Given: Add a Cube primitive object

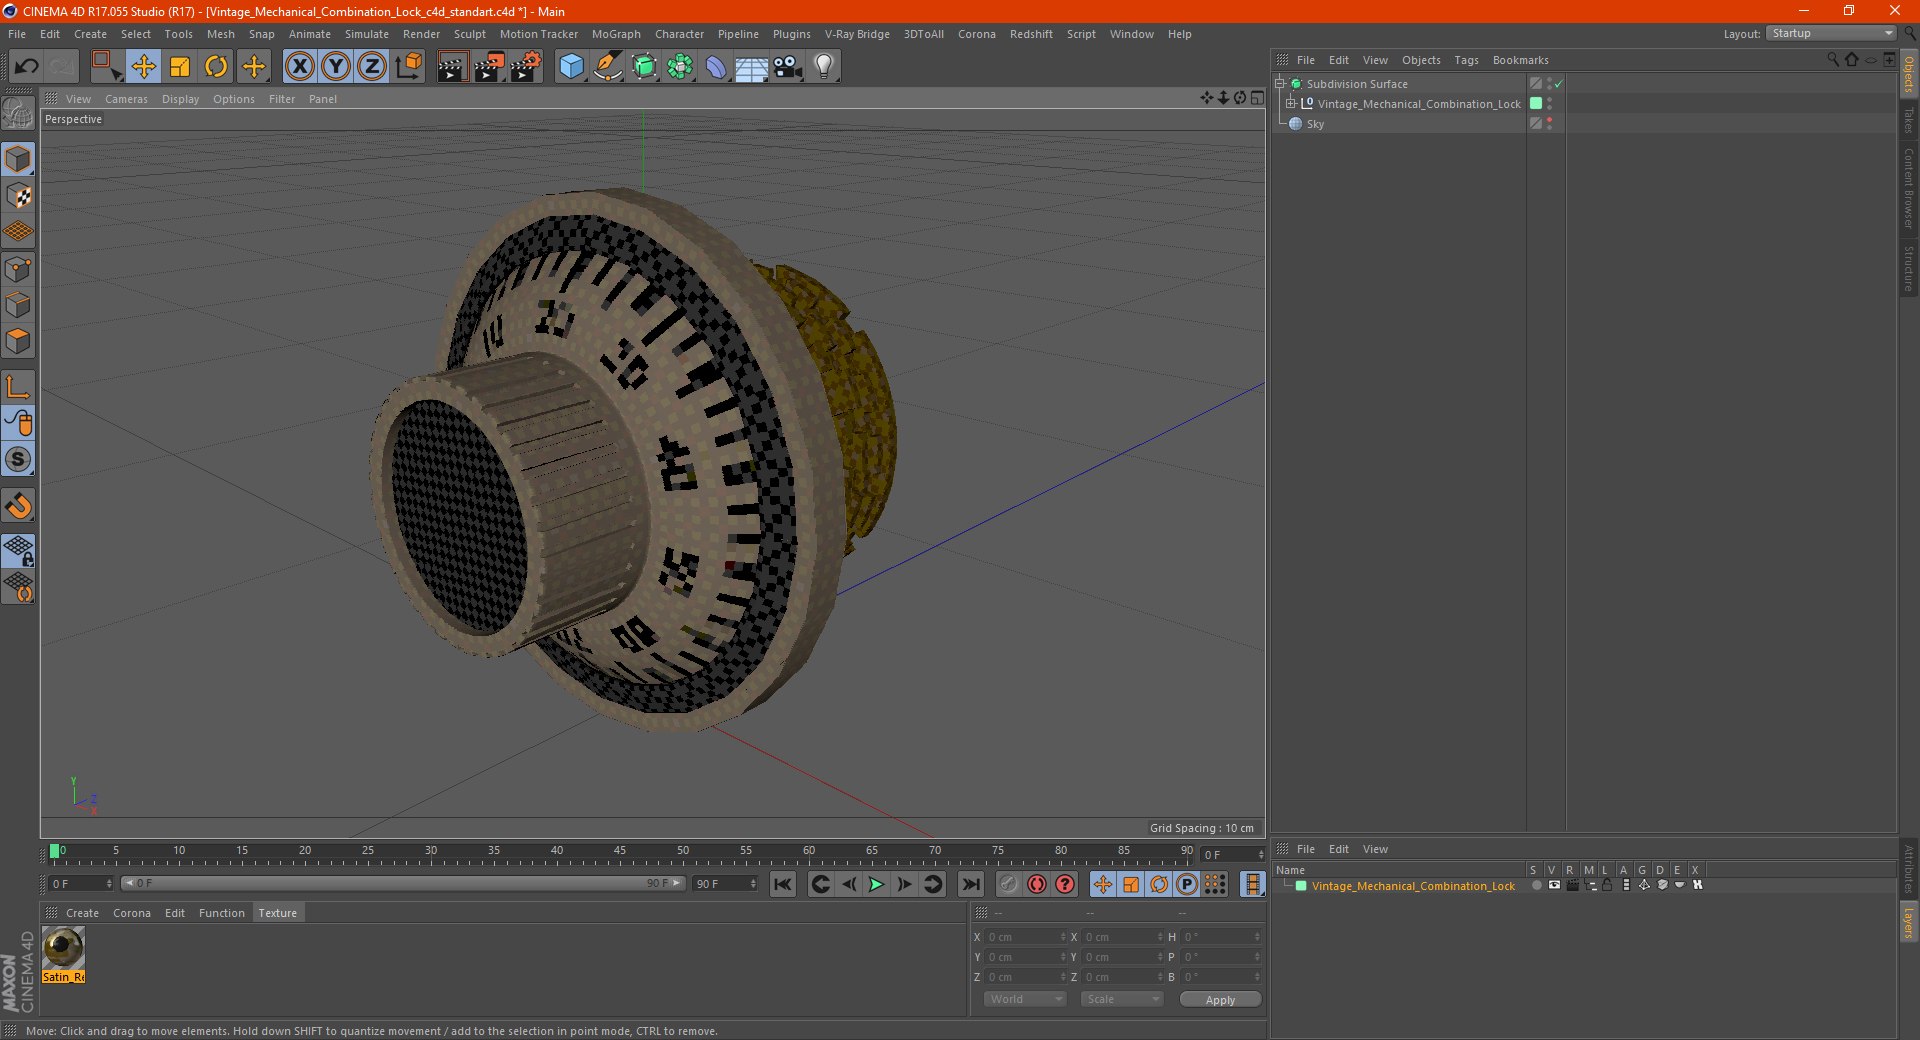Looking at the screenshot, I should click(x=571, y=67).
